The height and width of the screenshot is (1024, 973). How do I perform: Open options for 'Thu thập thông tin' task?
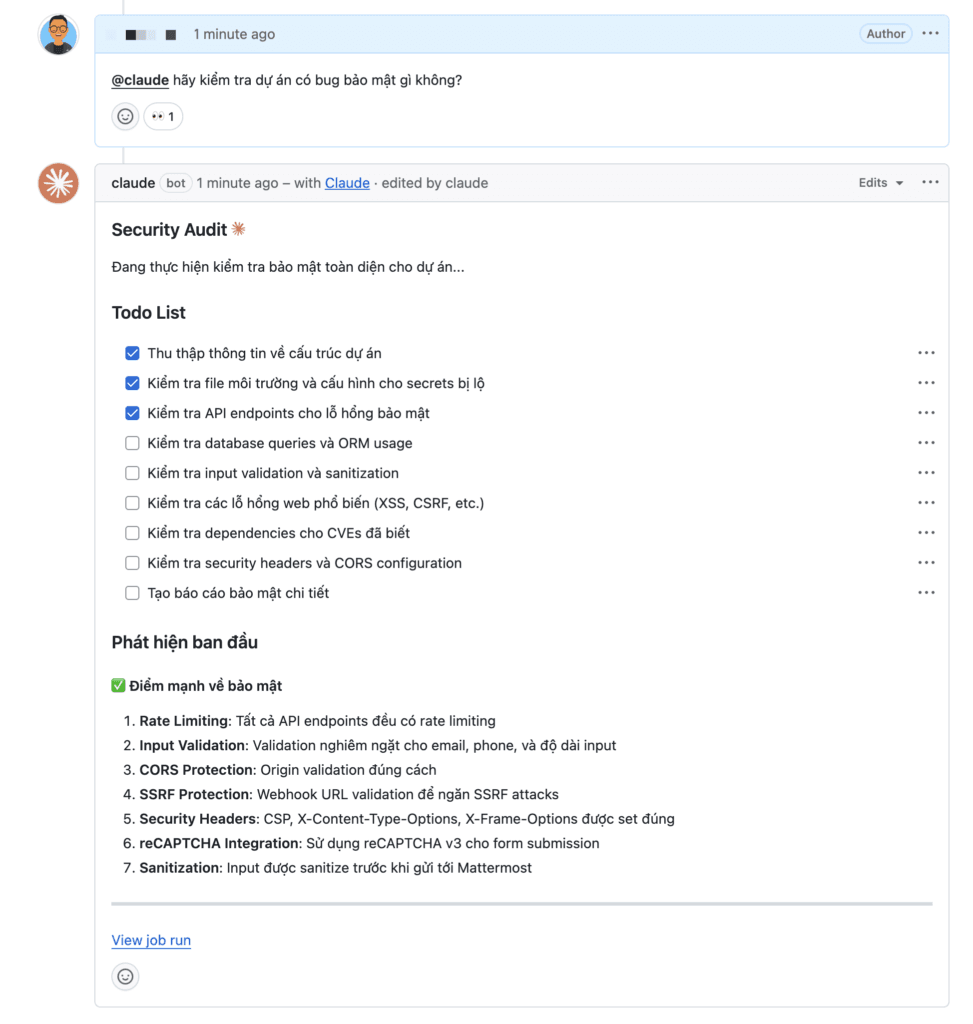[x=926, y=353]
